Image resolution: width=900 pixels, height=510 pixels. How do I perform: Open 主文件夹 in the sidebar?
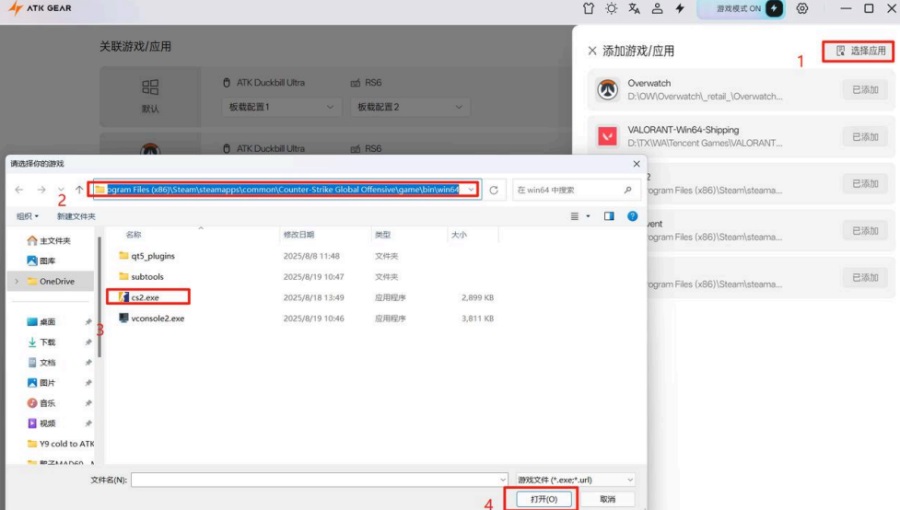(49, 241)
